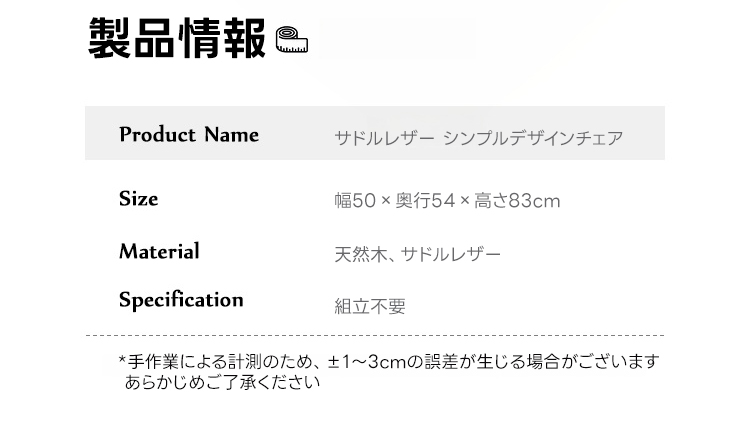This screenshot has width=750, height=439.
Task: Select the Product Name label
Action: point(189,135)
